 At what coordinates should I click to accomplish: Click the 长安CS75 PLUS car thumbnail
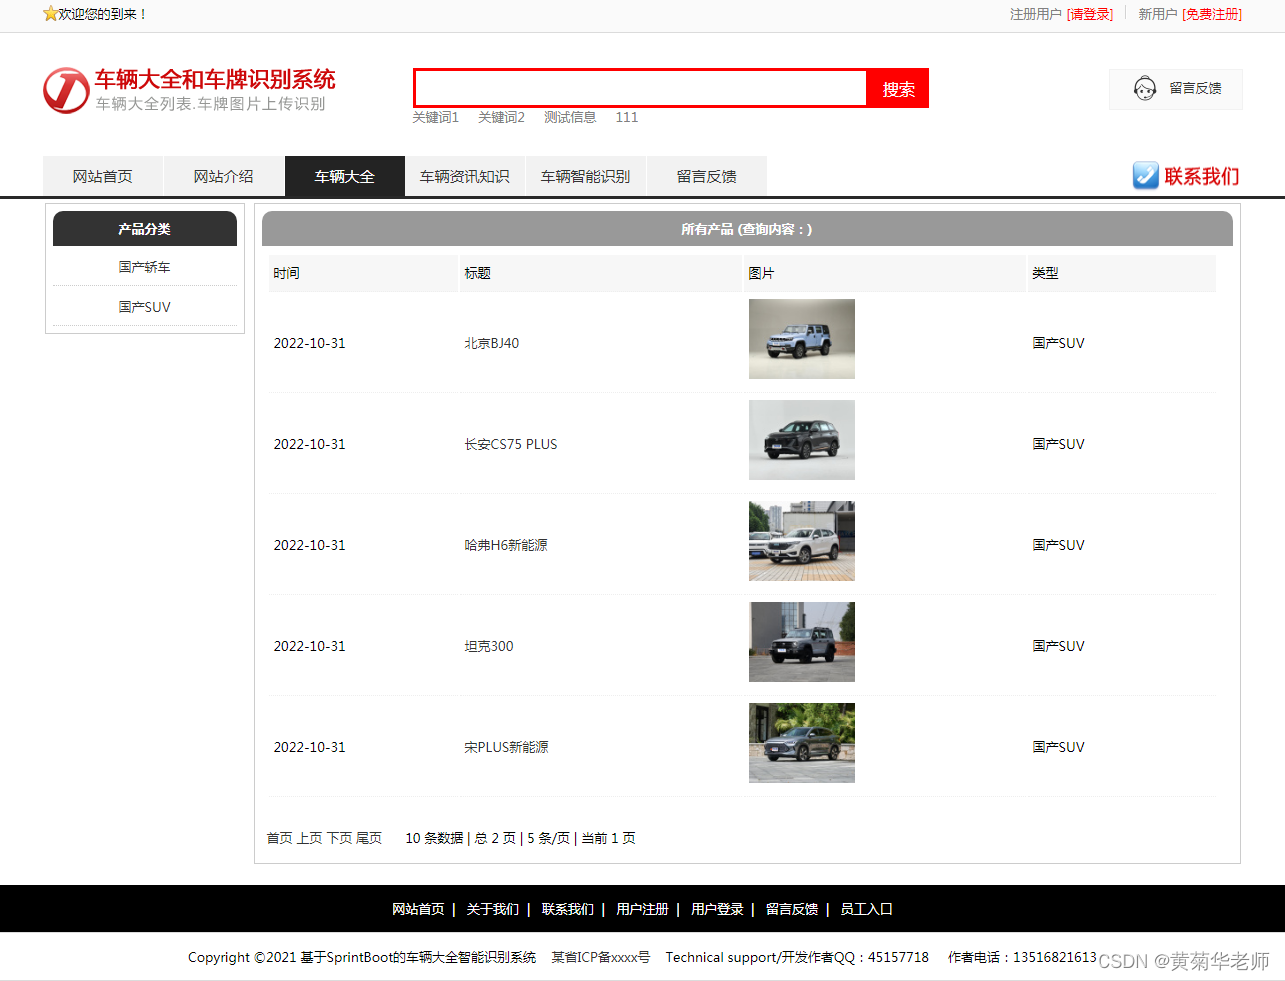click(x=802, y=440)
